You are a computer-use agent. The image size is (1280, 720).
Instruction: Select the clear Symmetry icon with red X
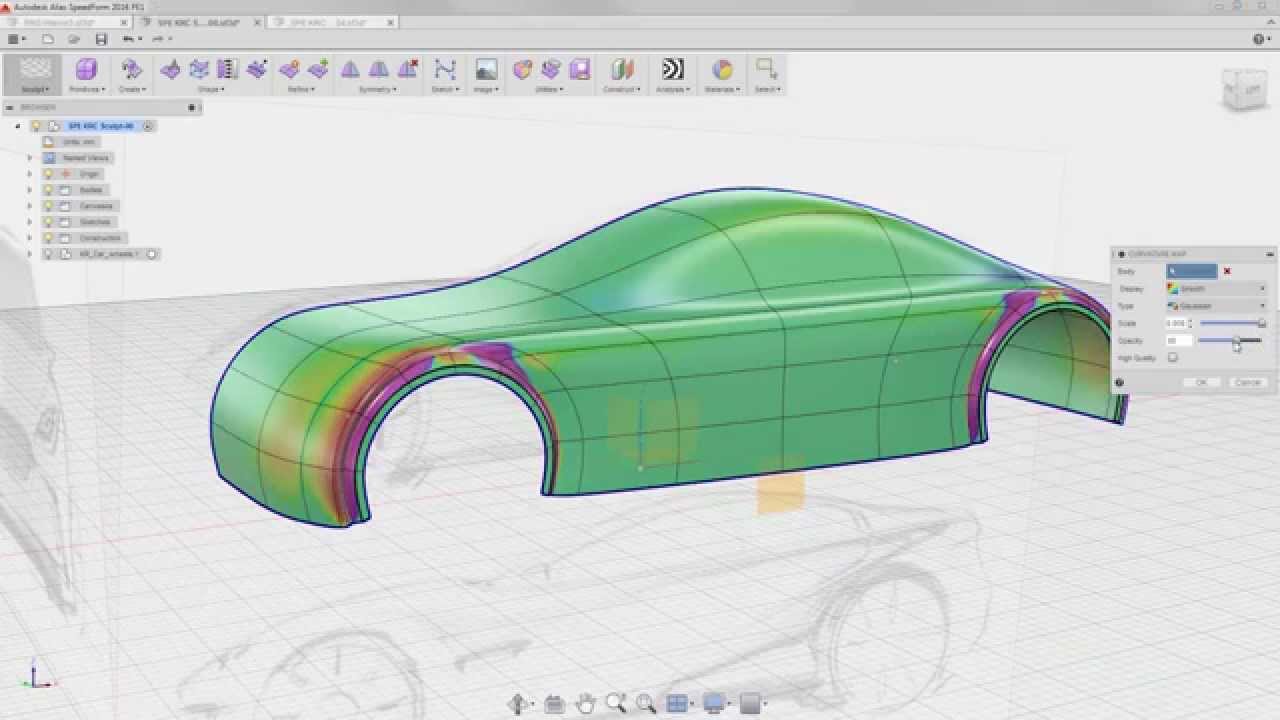click(x=408, y=69)
